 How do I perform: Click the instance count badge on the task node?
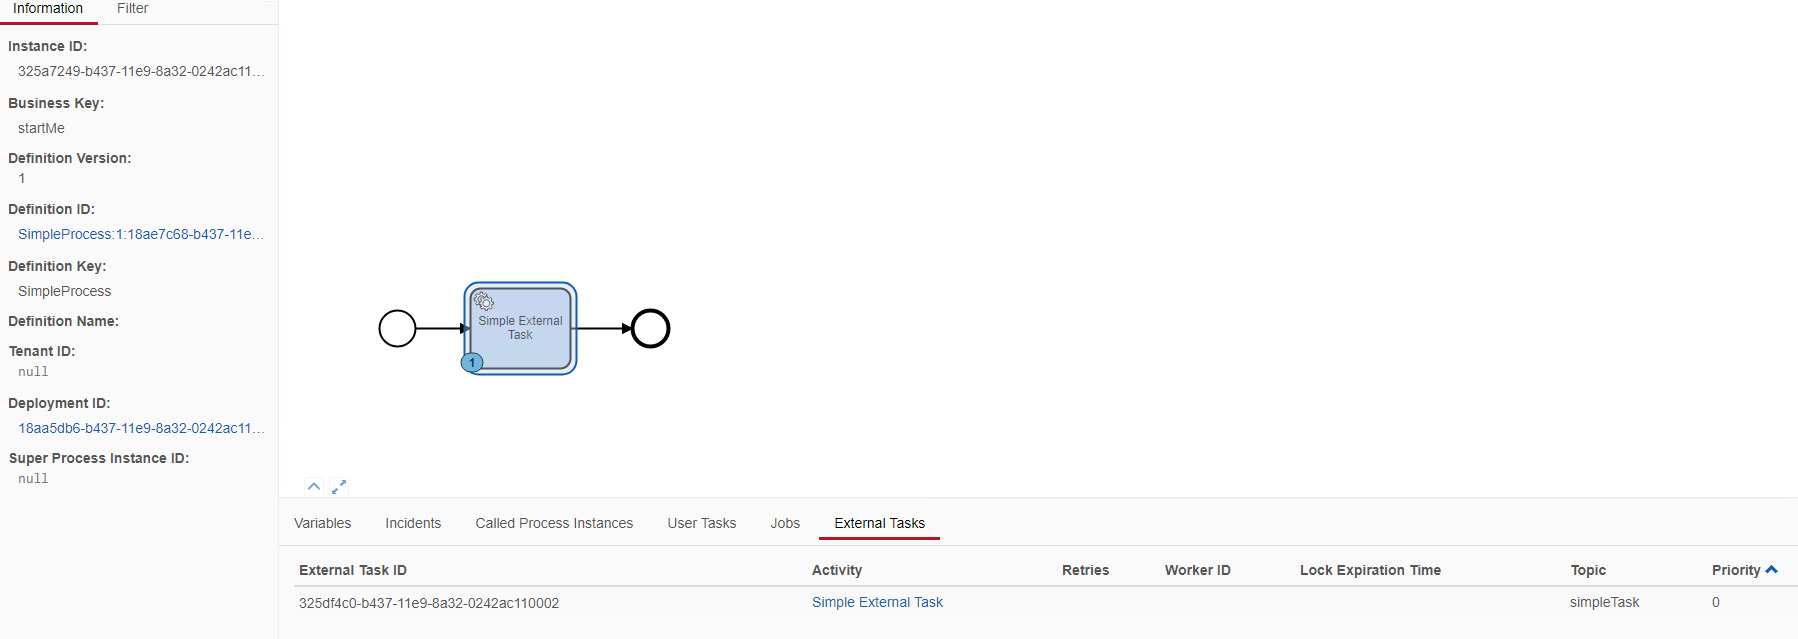pyautogui.click(x=470, y=362)
